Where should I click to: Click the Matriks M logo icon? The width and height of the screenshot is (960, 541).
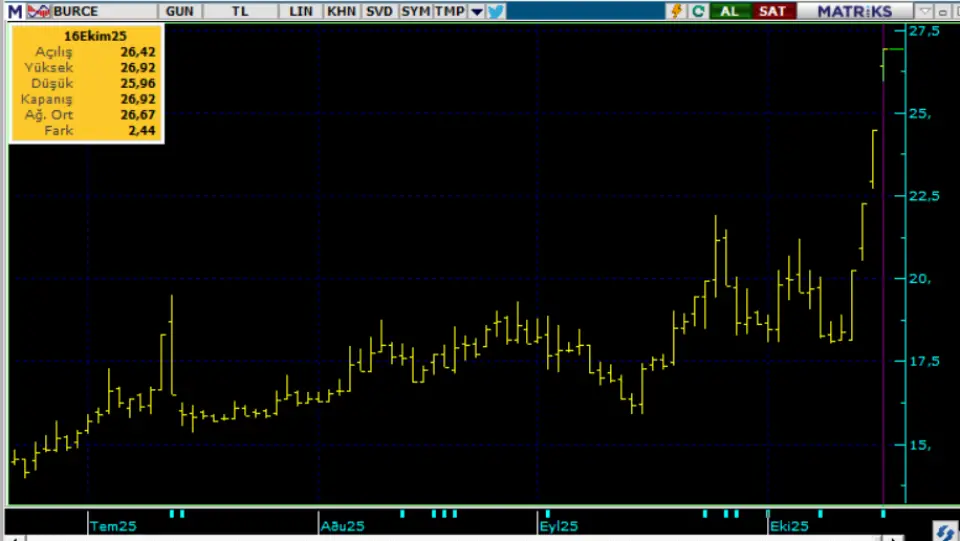(x=15, y=11)
